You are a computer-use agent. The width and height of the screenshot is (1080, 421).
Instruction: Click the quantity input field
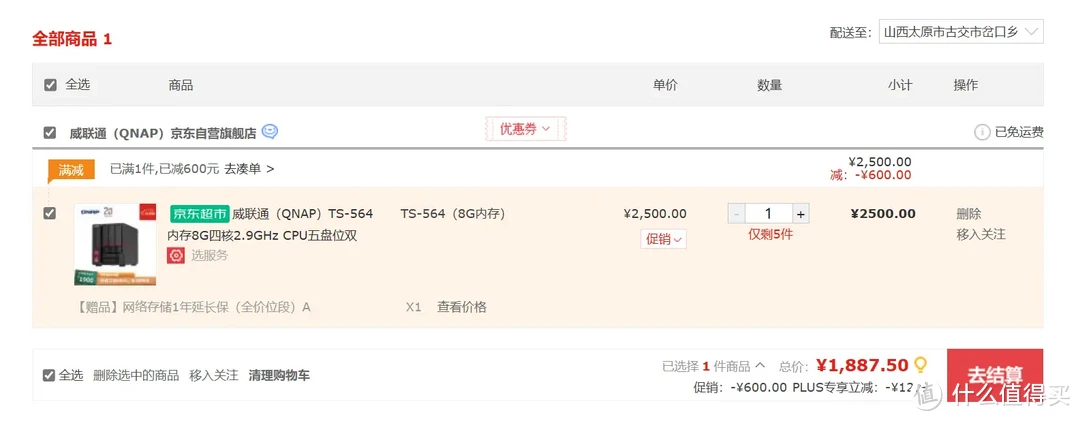tap(769, 214)
